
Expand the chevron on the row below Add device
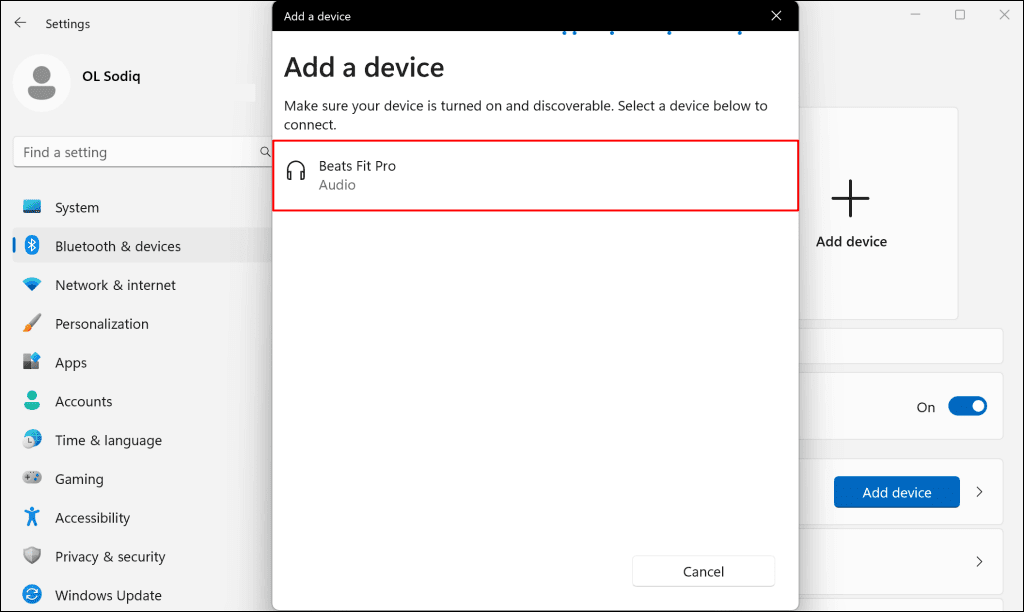(x=979, y=561)
